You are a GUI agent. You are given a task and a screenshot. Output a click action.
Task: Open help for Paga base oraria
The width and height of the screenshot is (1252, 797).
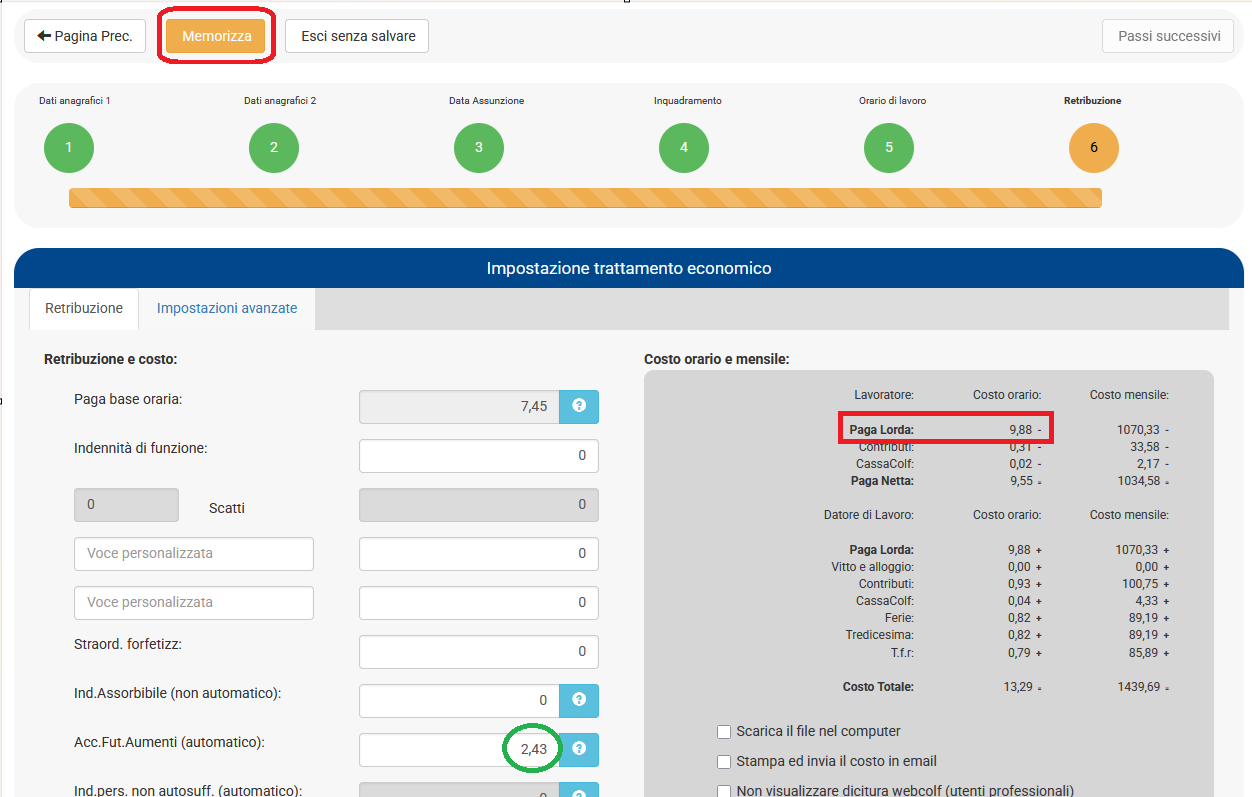click(578, 406)
